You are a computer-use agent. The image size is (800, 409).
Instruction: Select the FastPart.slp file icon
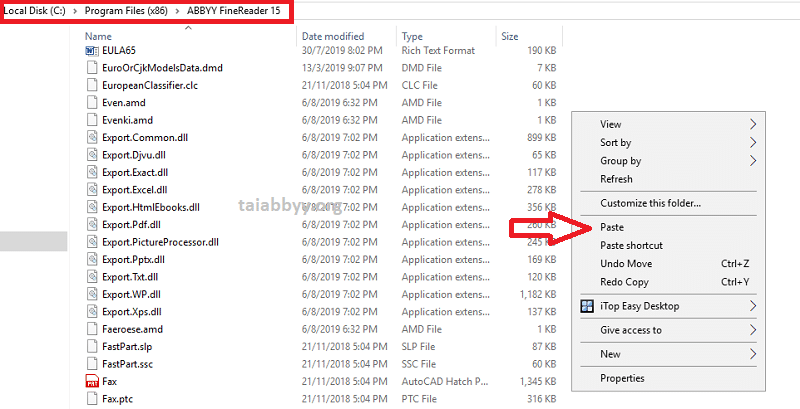coord(92,346)
